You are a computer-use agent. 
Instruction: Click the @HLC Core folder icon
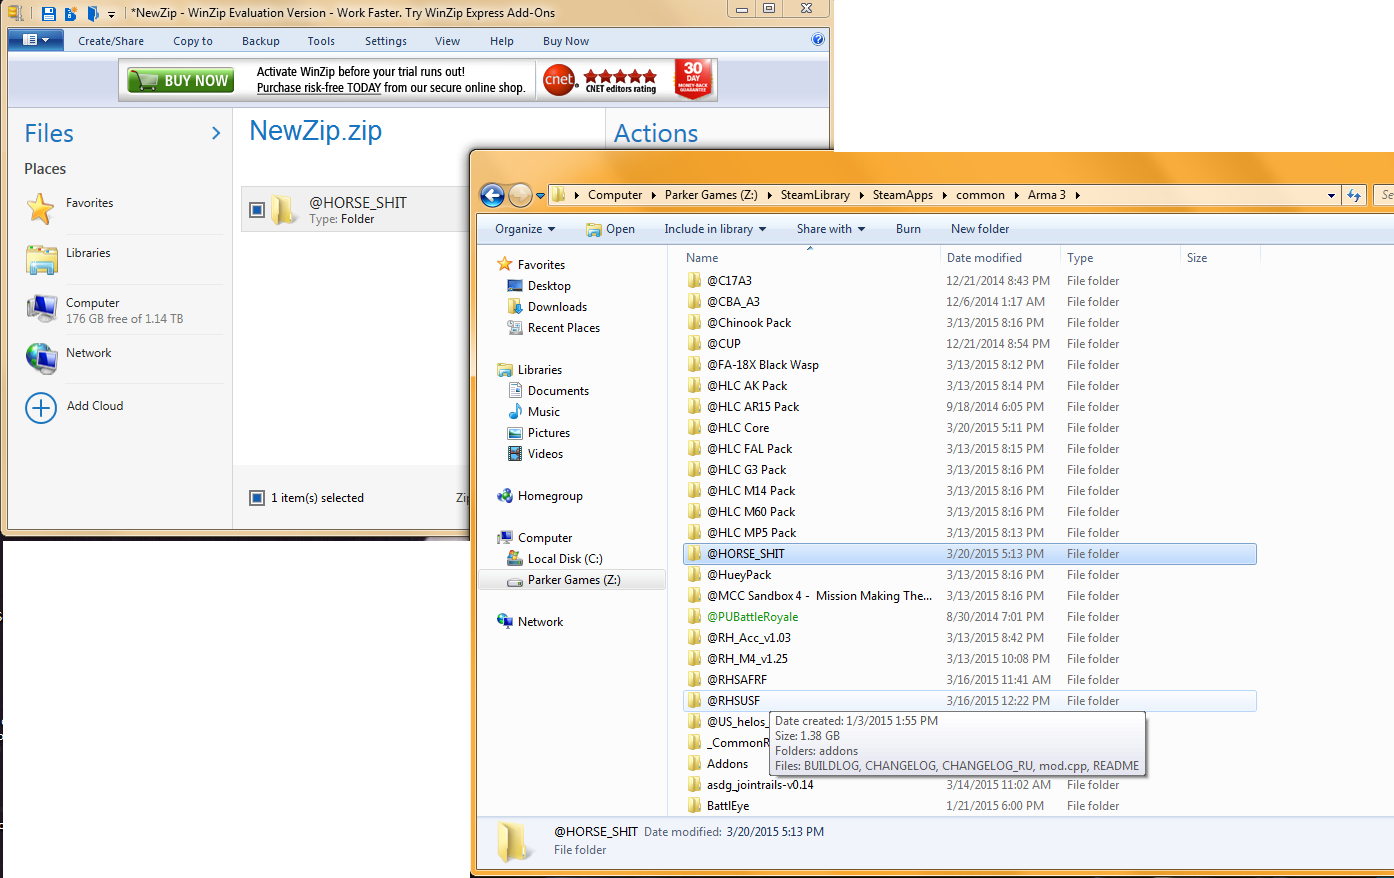[695, 428]
